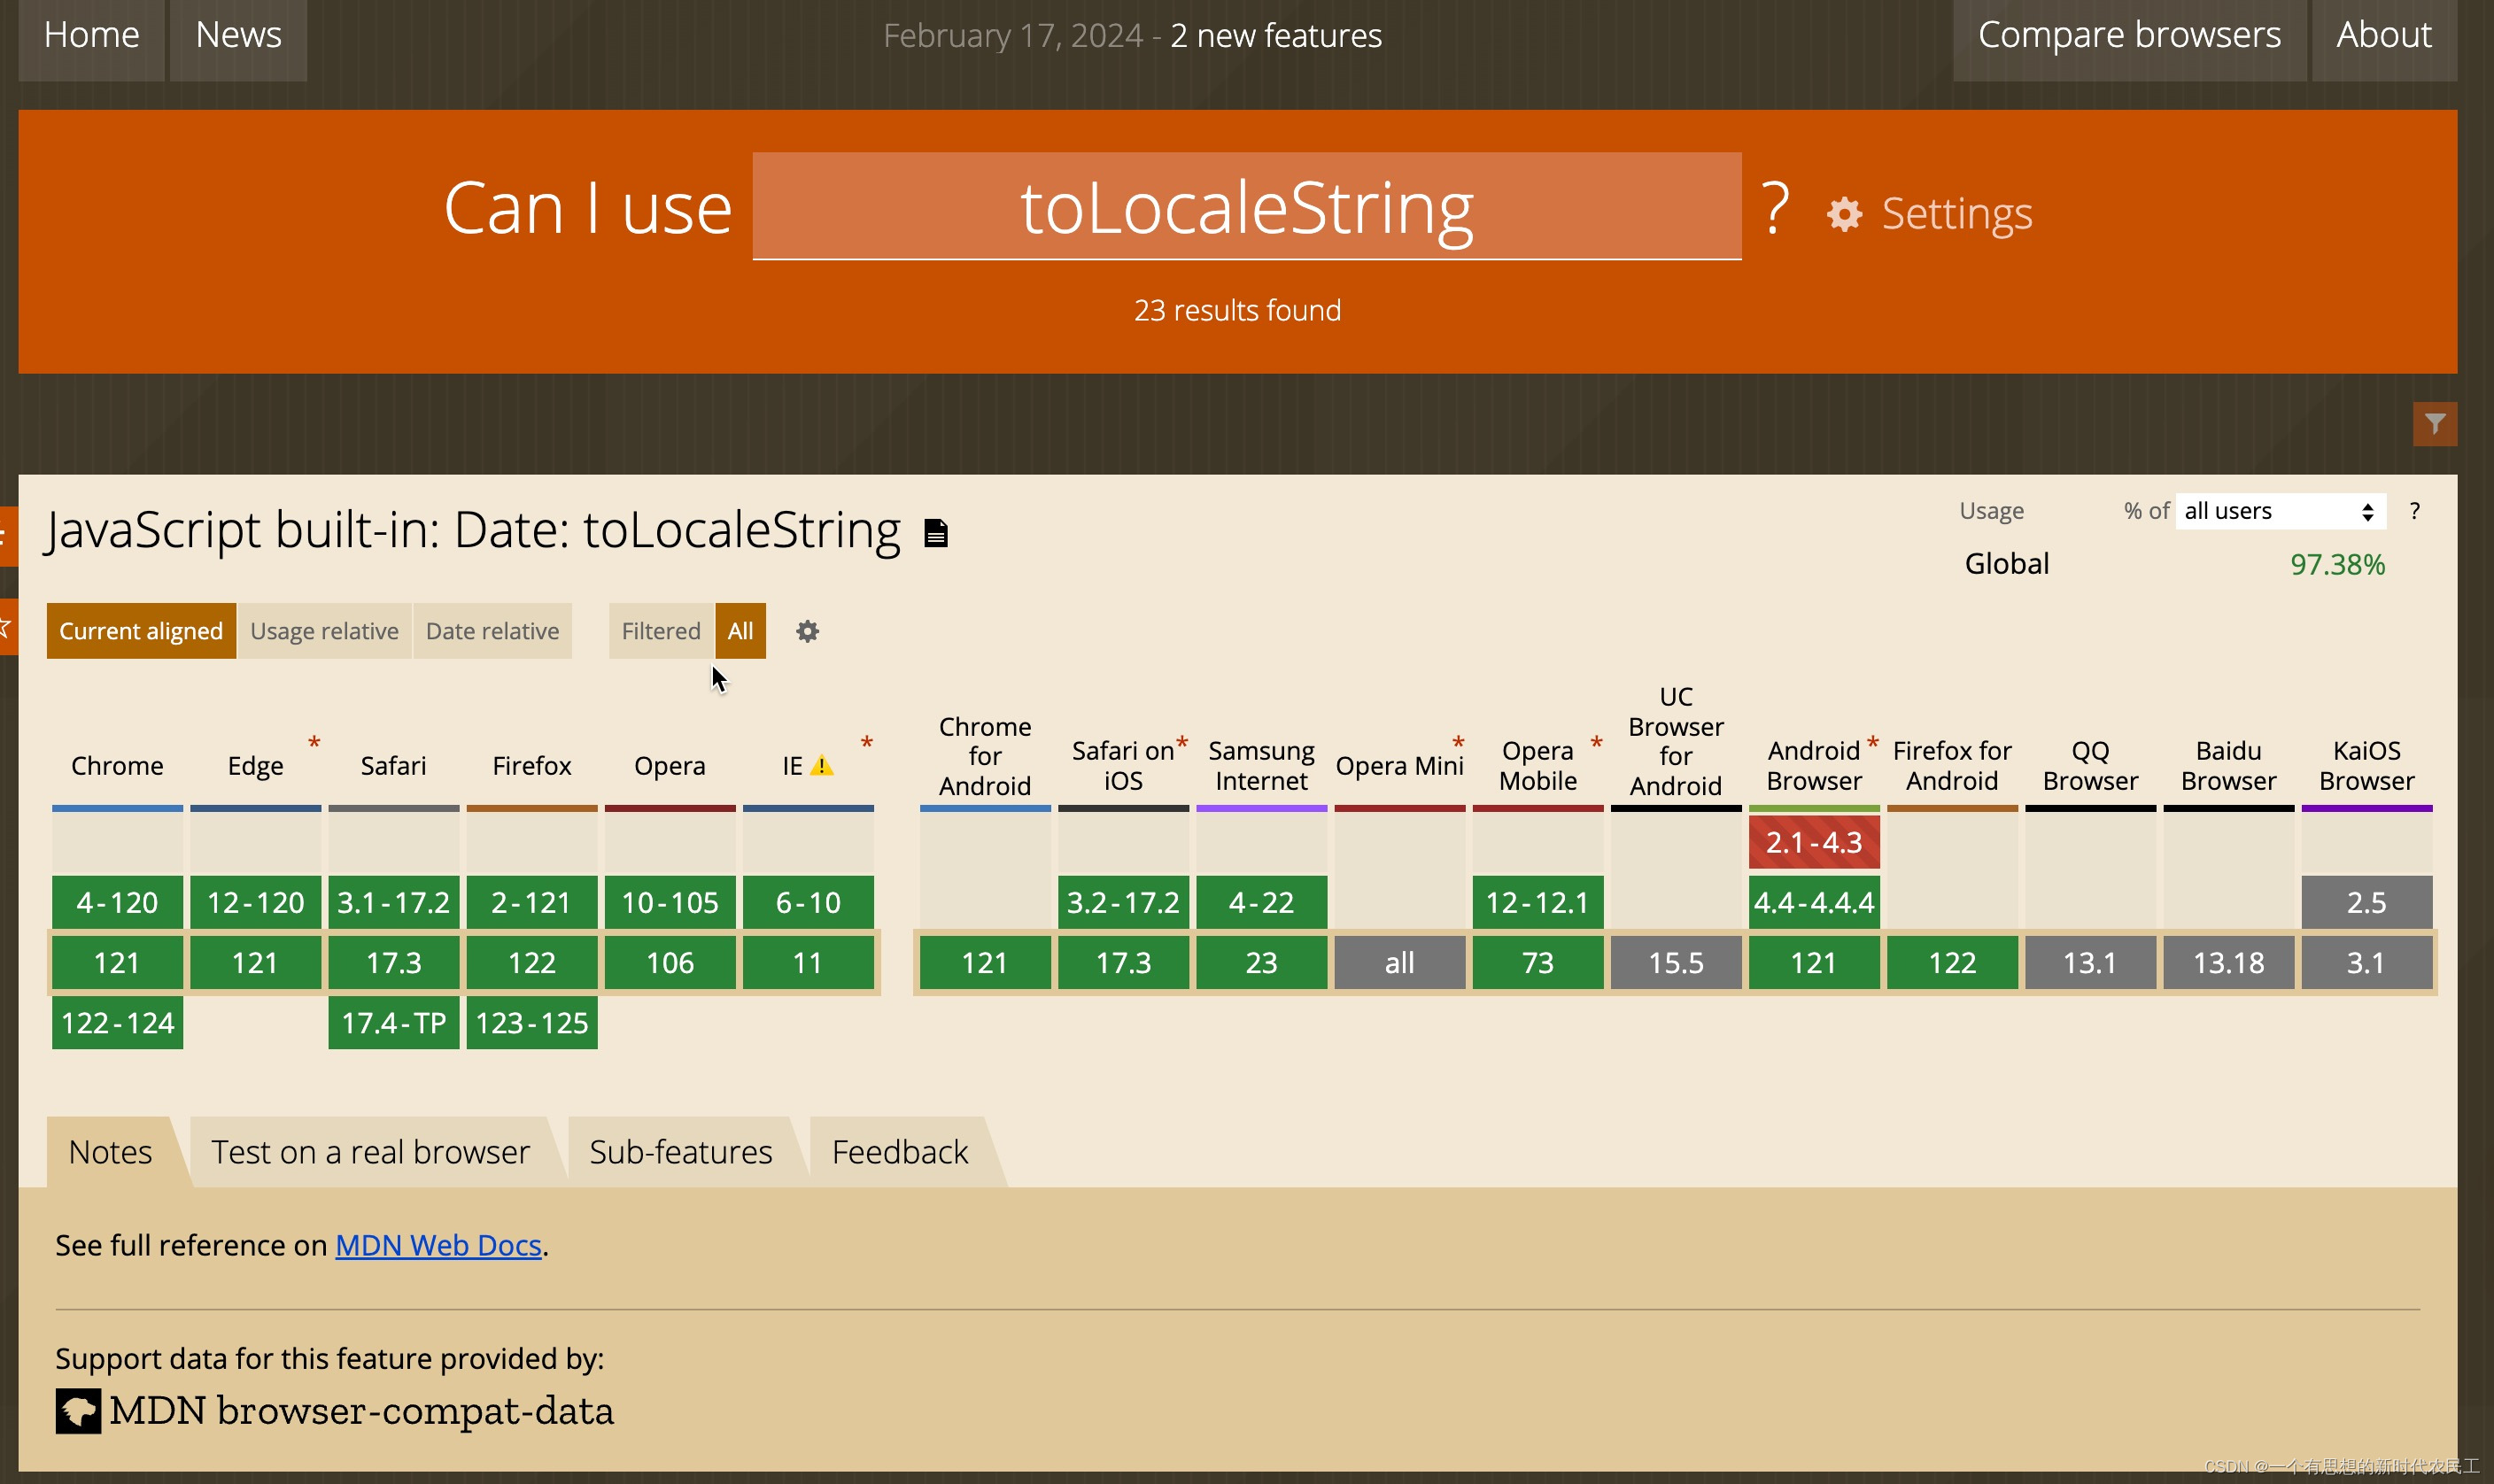Click the Android Browser 2.1-4.3 red cell
The height and width of the screenshot is (1484, 2494).
pyautogui.click(x=1814, y=841)
